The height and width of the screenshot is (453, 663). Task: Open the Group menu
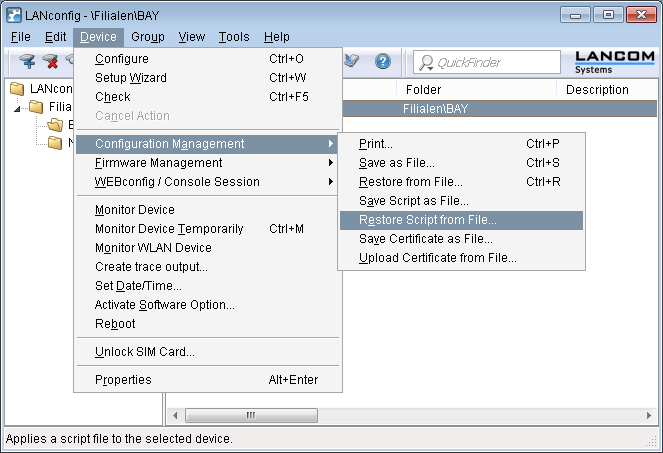(148, 37)
